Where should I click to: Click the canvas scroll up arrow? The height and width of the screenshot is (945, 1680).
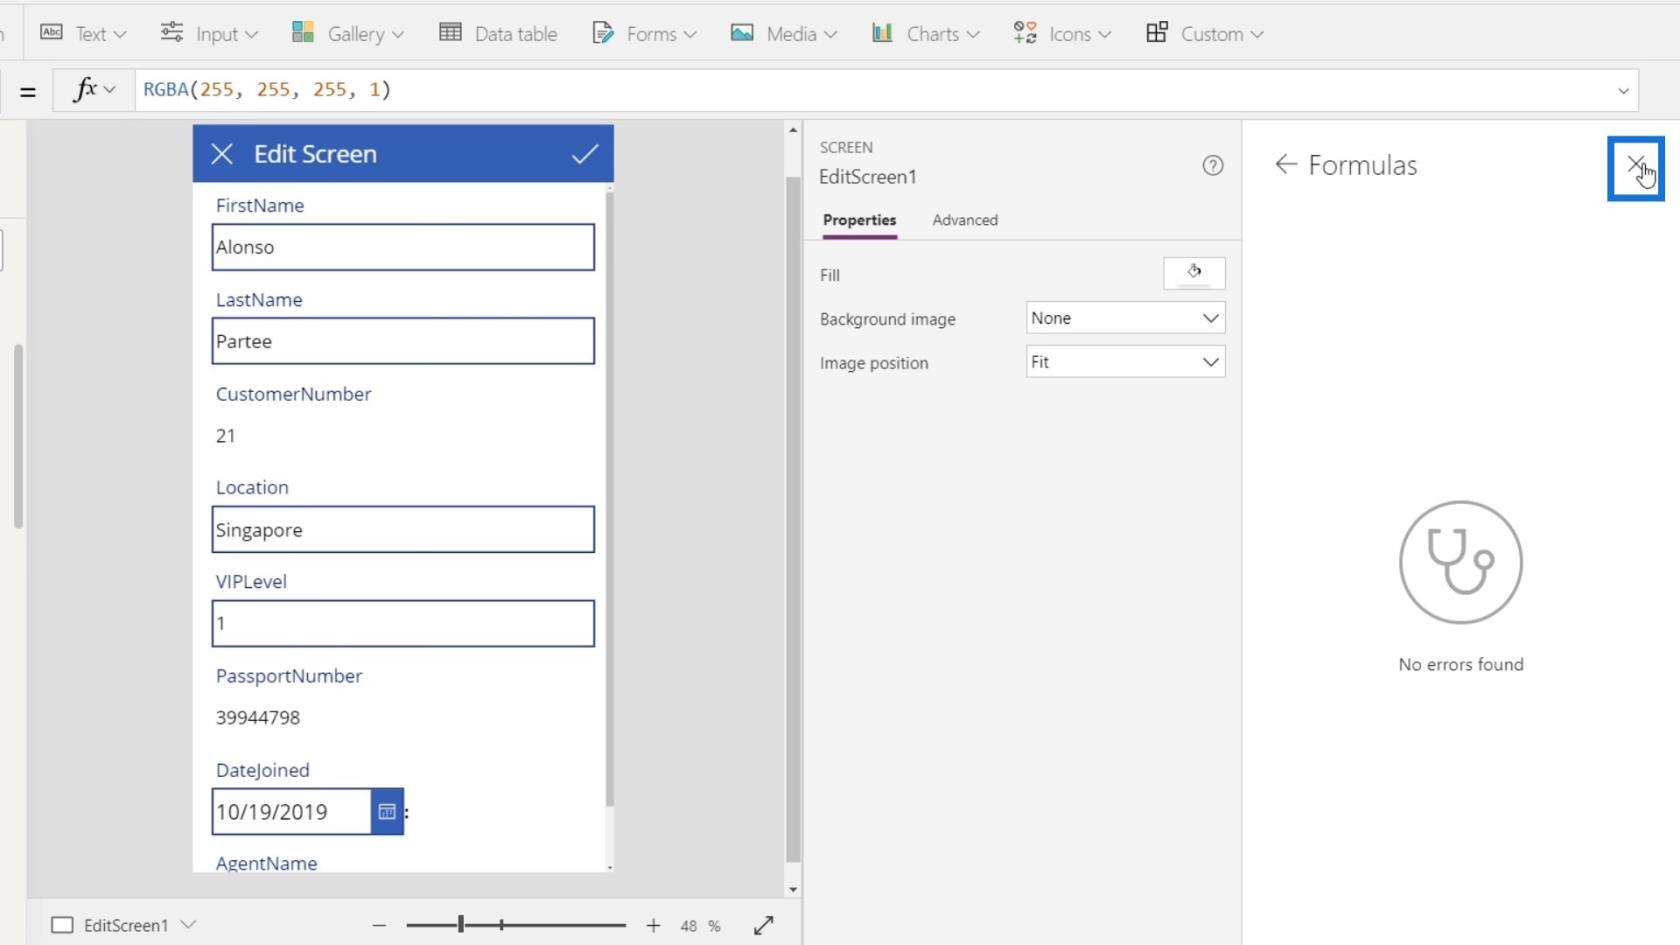(x=793, y=131)
